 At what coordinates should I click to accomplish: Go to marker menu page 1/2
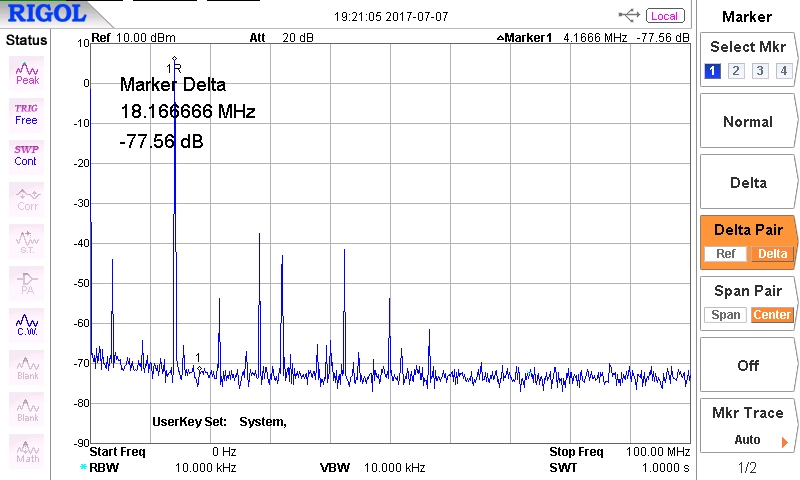(748, 468)
